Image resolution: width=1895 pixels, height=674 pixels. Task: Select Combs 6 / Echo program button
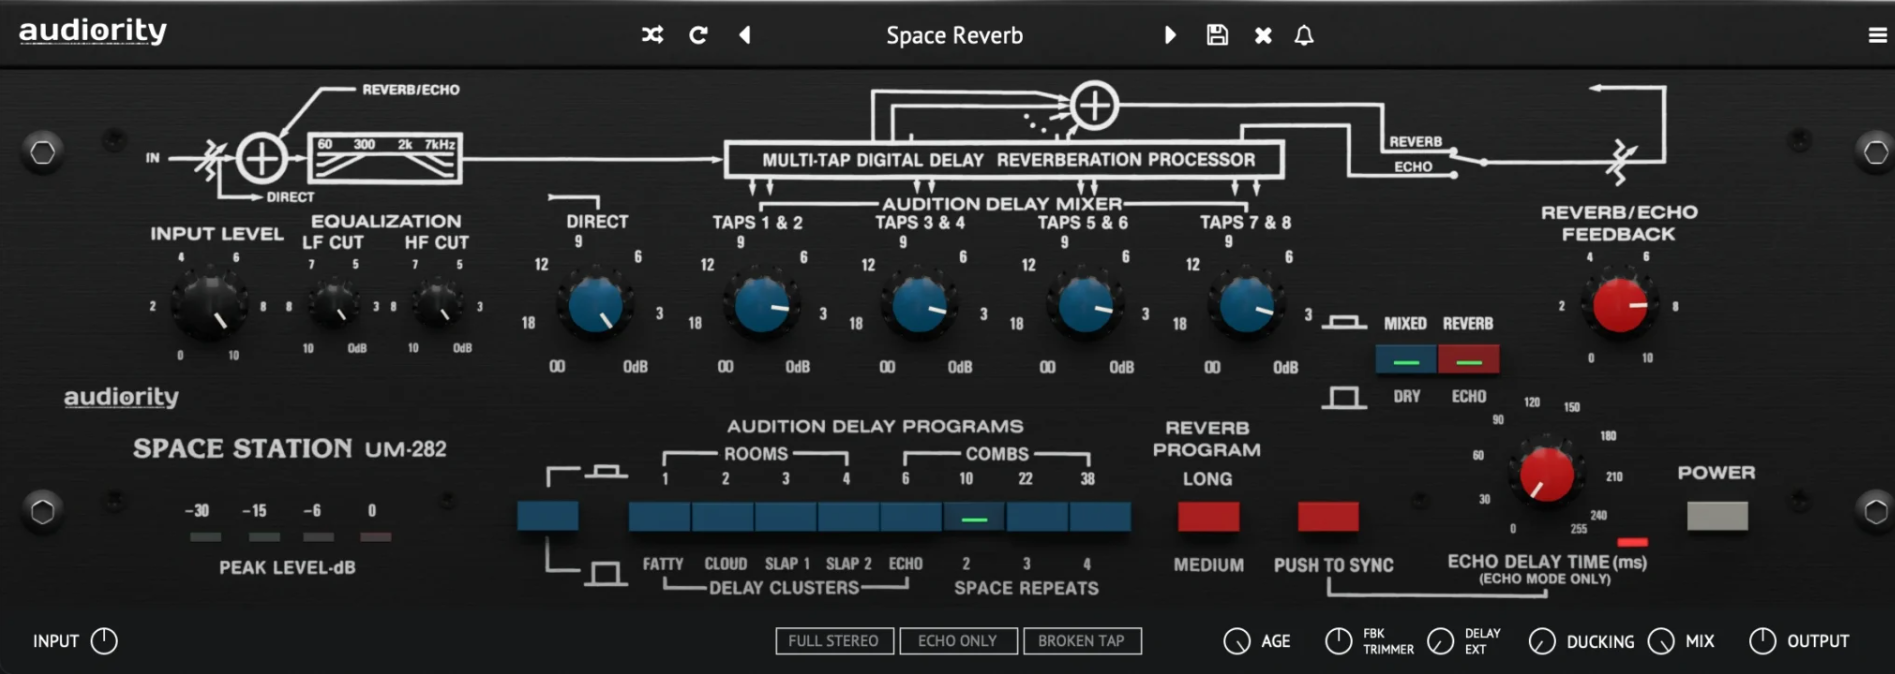pos(912,517)
